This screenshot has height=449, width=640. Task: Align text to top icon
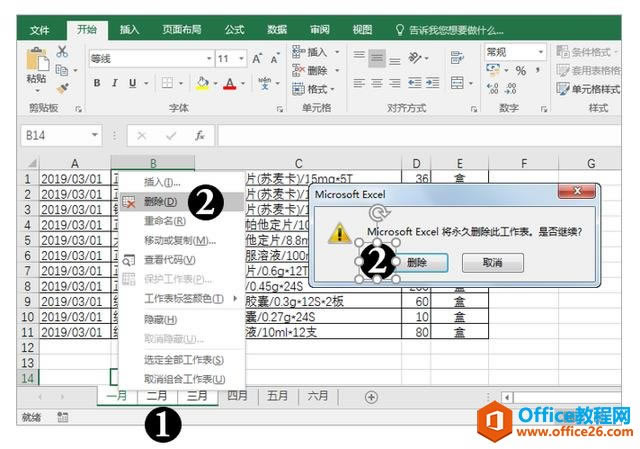point(359,56)
